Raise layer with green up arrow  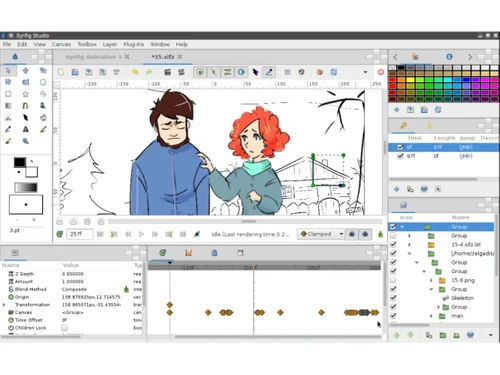click(397, 335)
